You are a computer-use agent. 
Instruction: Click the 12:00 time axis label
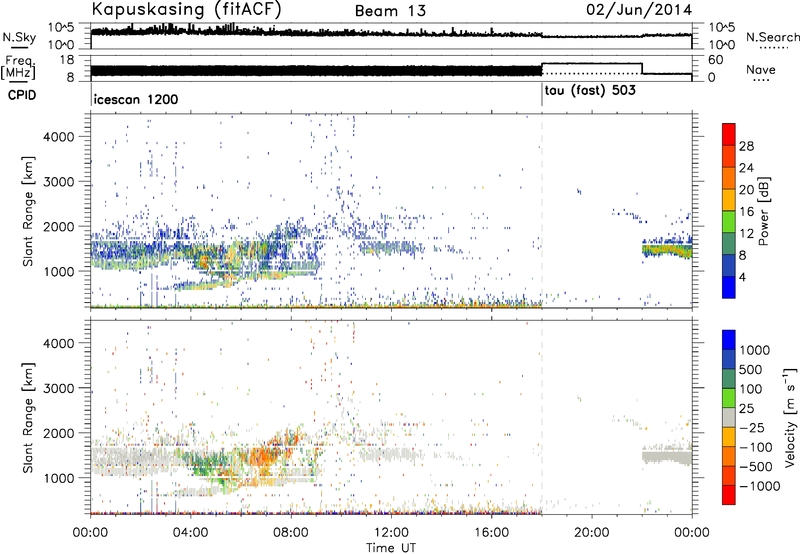(x=391, y=533)
